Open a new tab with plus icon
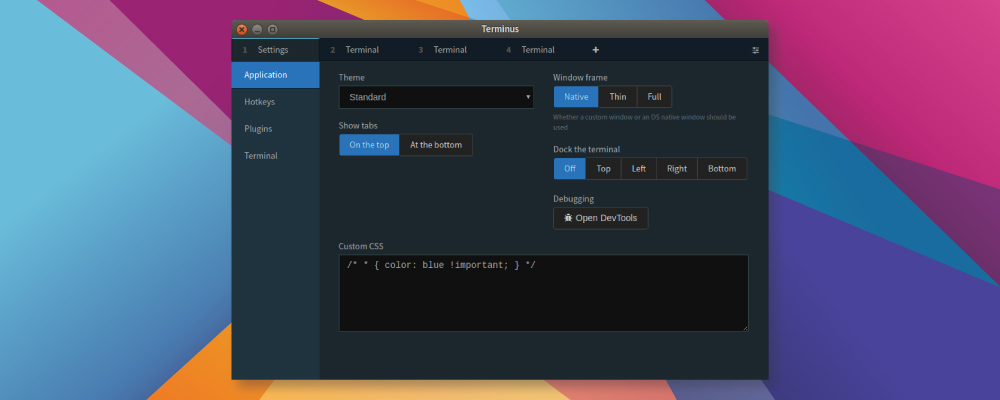 (x=596, y=50)
